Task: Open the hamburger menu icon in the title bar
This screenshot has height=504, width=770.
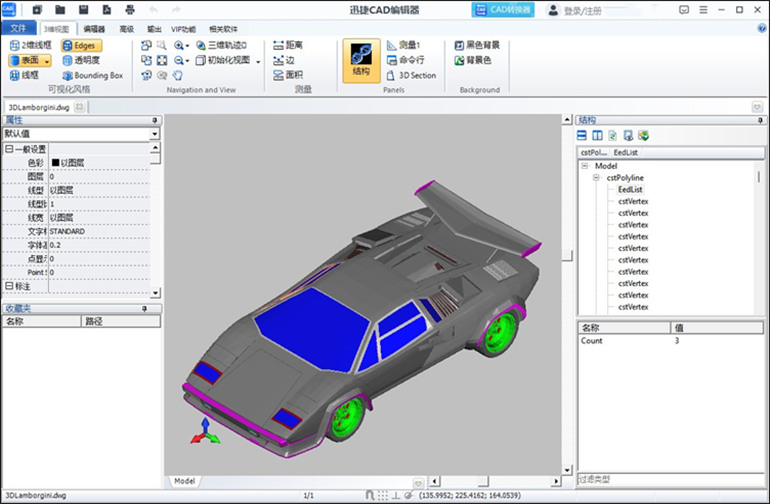Action: click(703, 10)
